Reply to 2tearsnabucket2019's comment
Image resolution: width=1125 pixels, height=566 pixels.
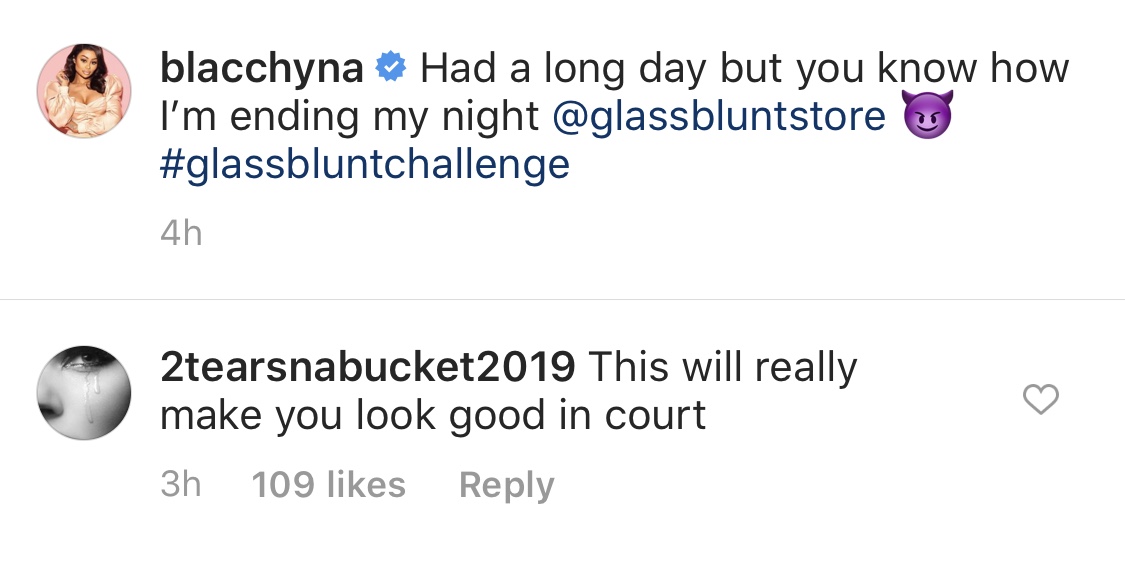pyautogui.click(x=506, y=485)
